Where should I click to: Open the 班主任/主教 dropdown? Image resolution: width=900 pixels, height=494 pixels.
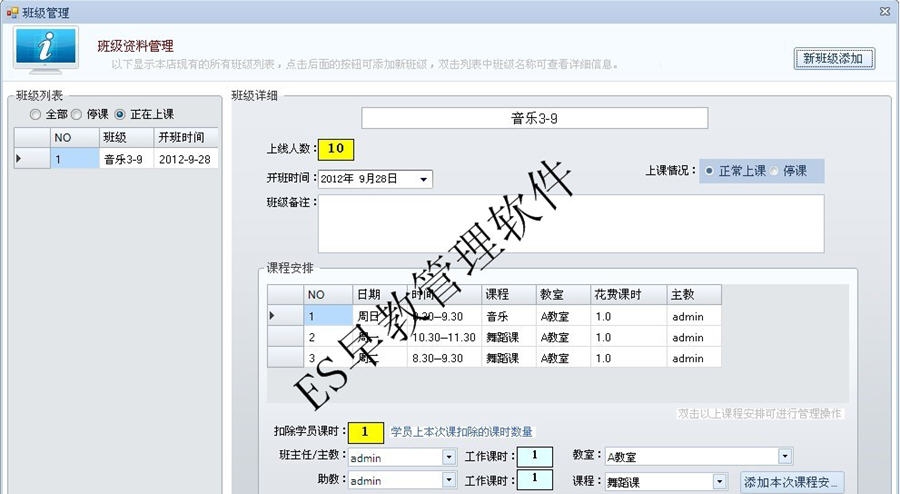(x=449, y=457)
